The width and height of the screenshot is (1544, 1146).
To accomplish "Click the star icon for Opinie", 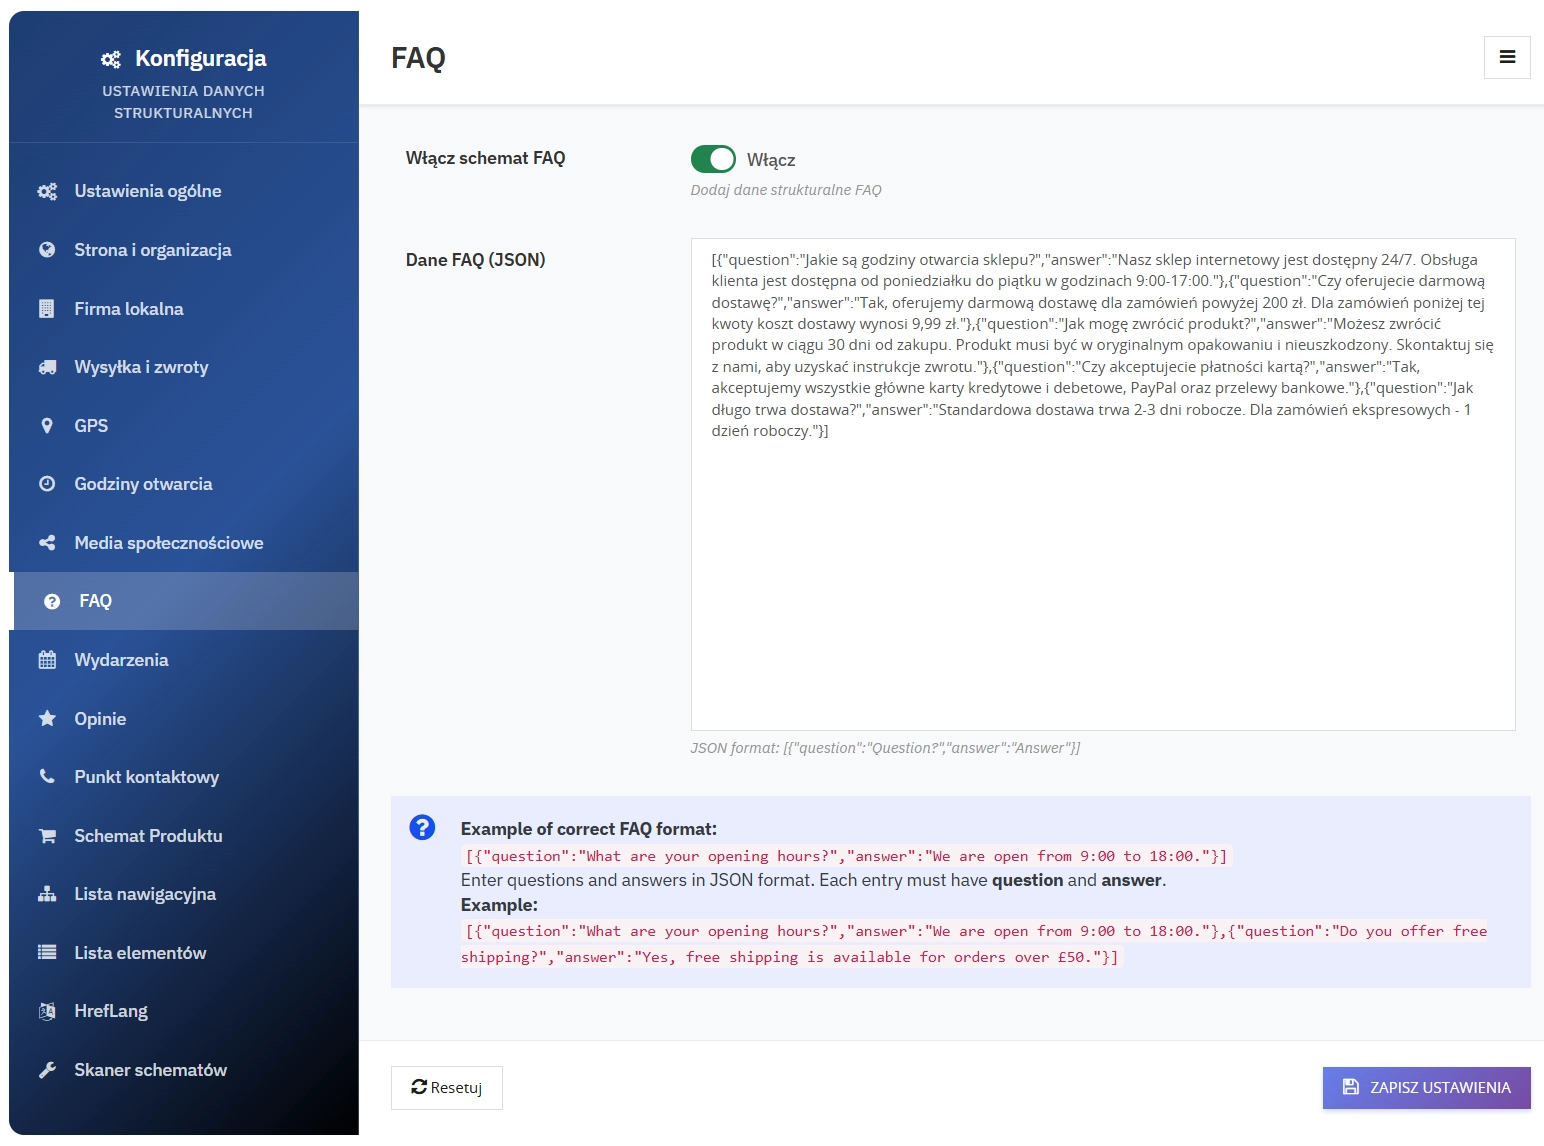I will 47,719.
